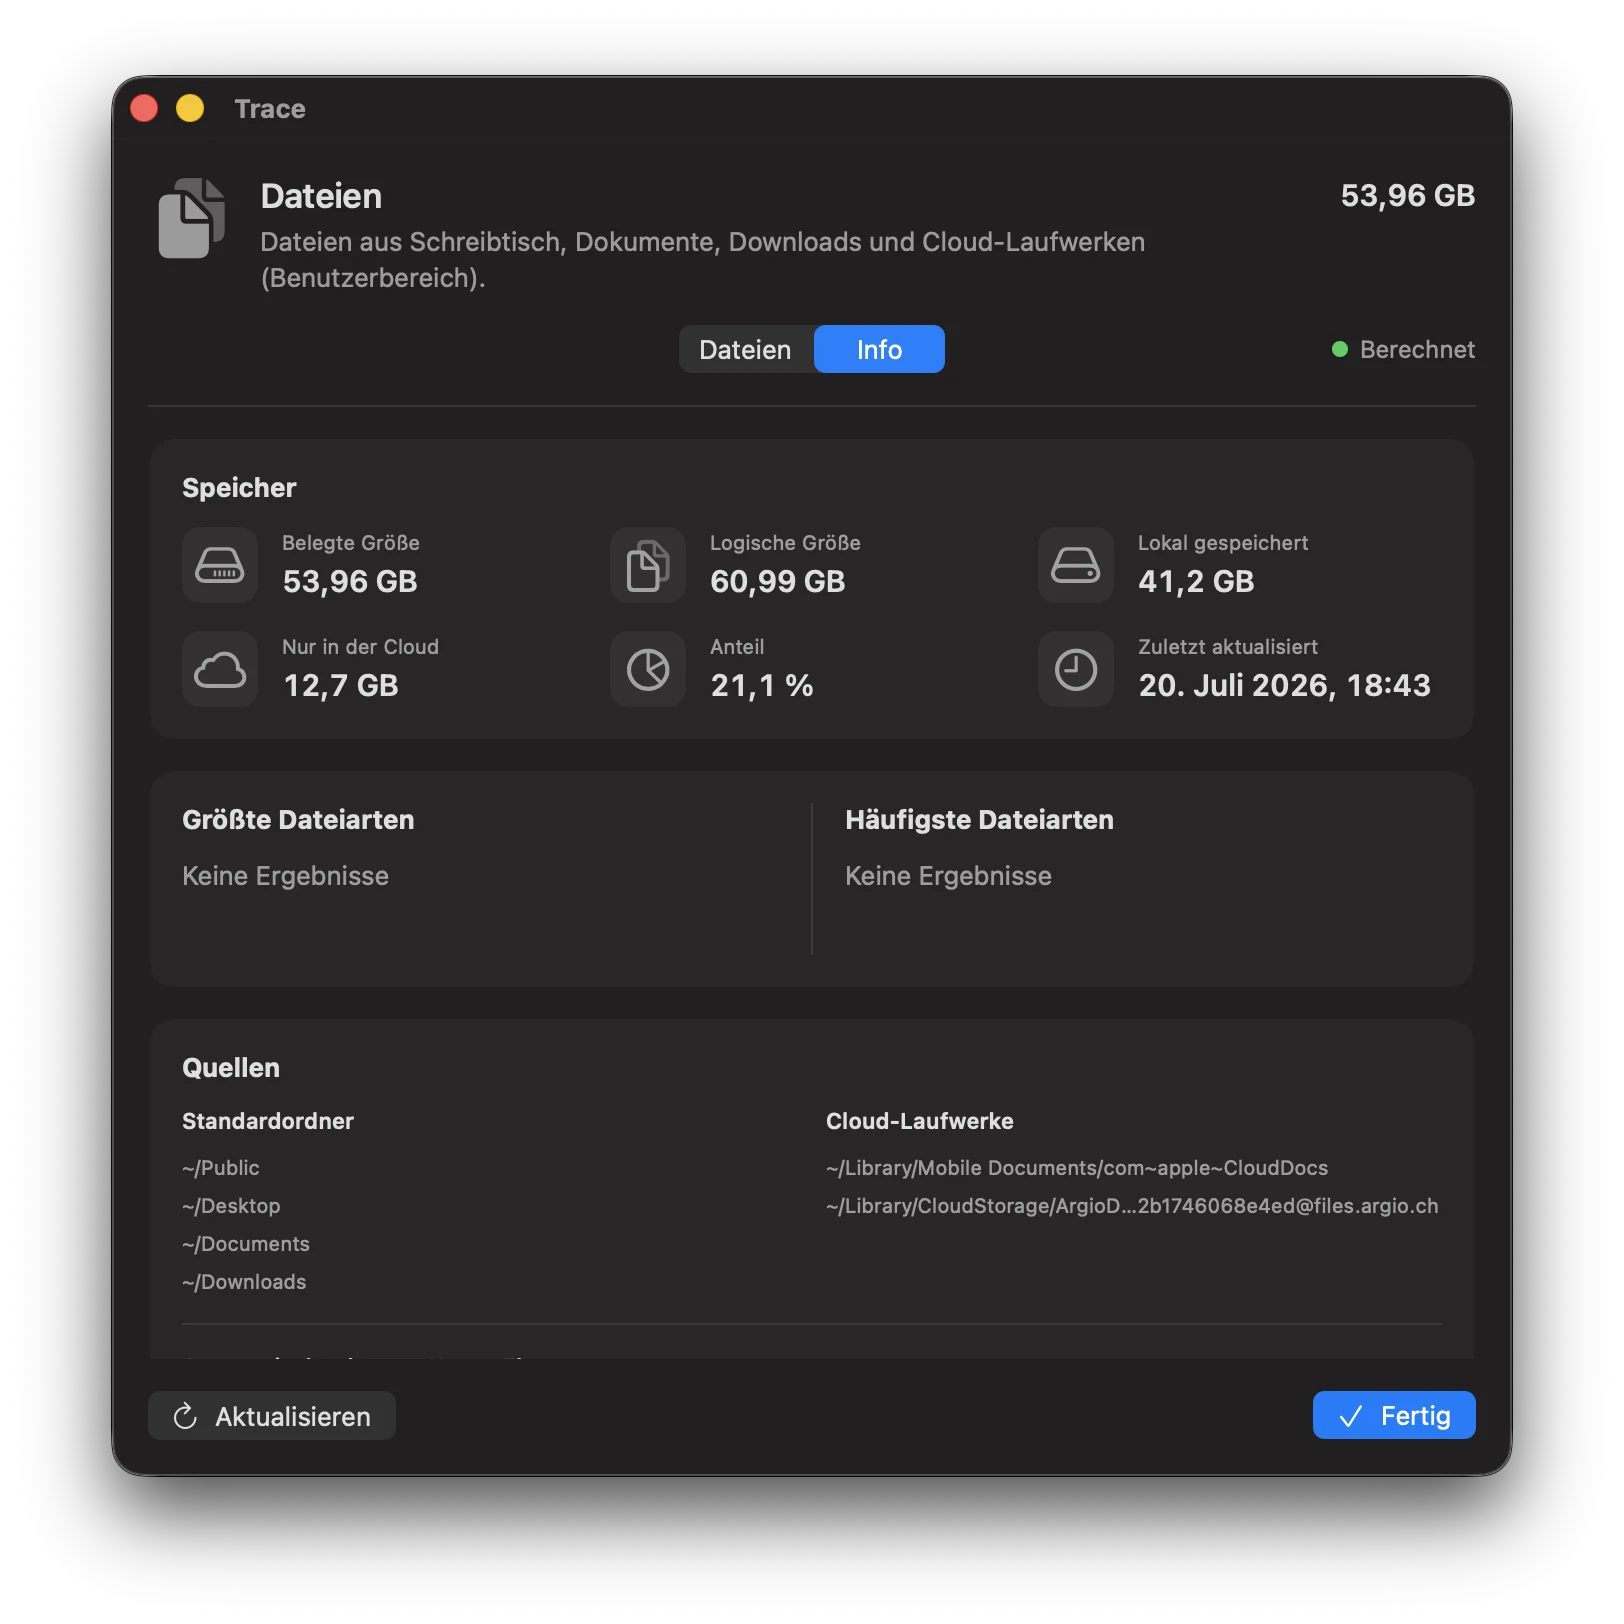Switch to the Dateien tab
This screenshot has width=1624, height=1624.
point(746,349)
